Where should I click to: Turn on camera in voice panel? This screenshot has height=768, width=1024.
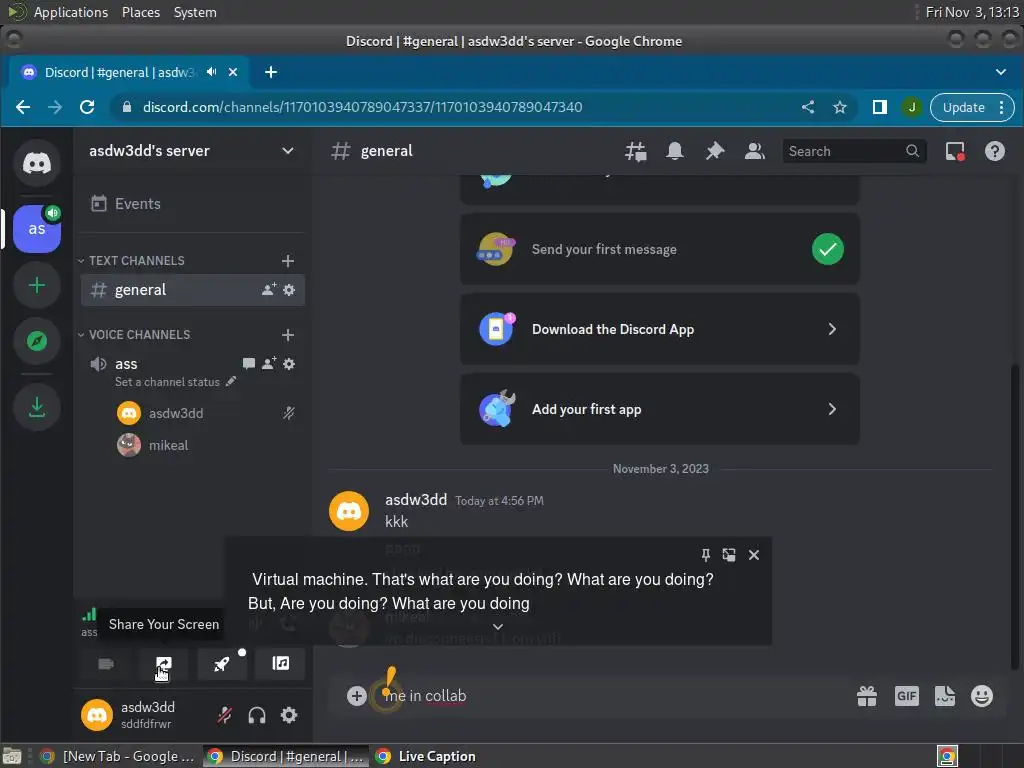106,664
